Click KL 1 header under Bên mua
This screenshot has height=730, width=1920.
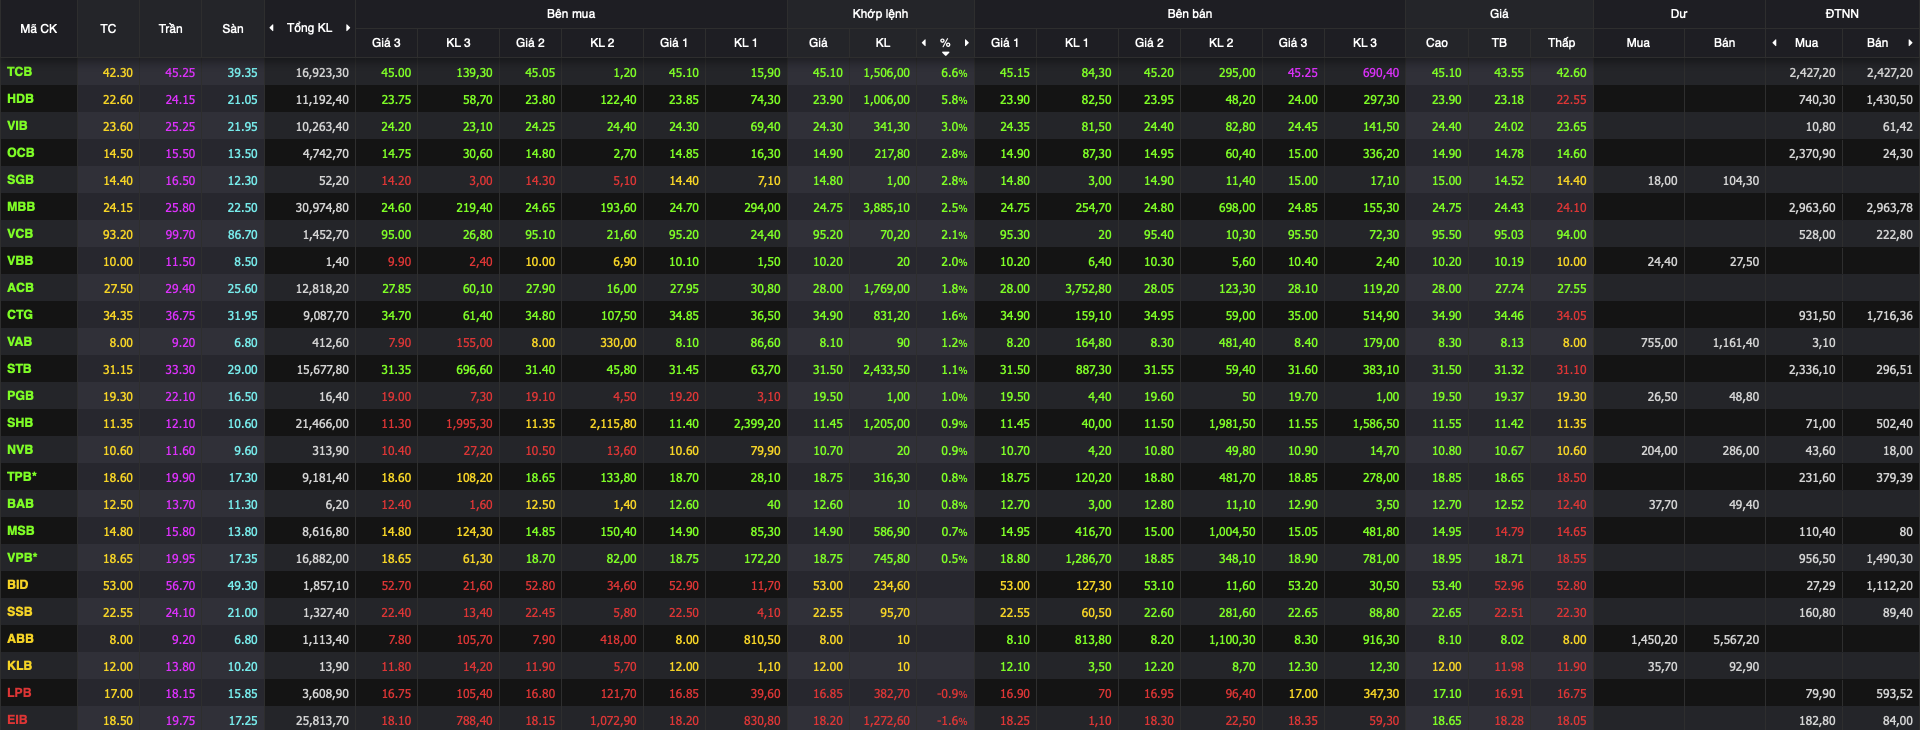746,43
